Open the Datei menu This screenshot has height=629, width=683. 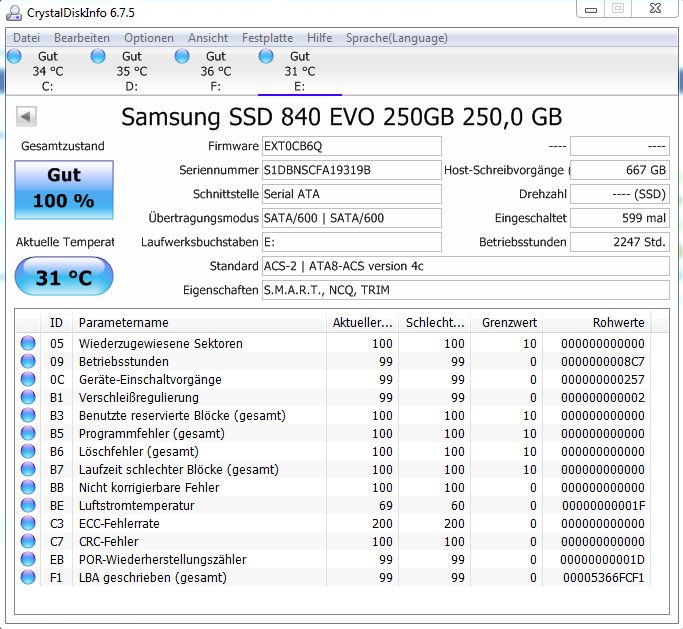coord(26,38)
